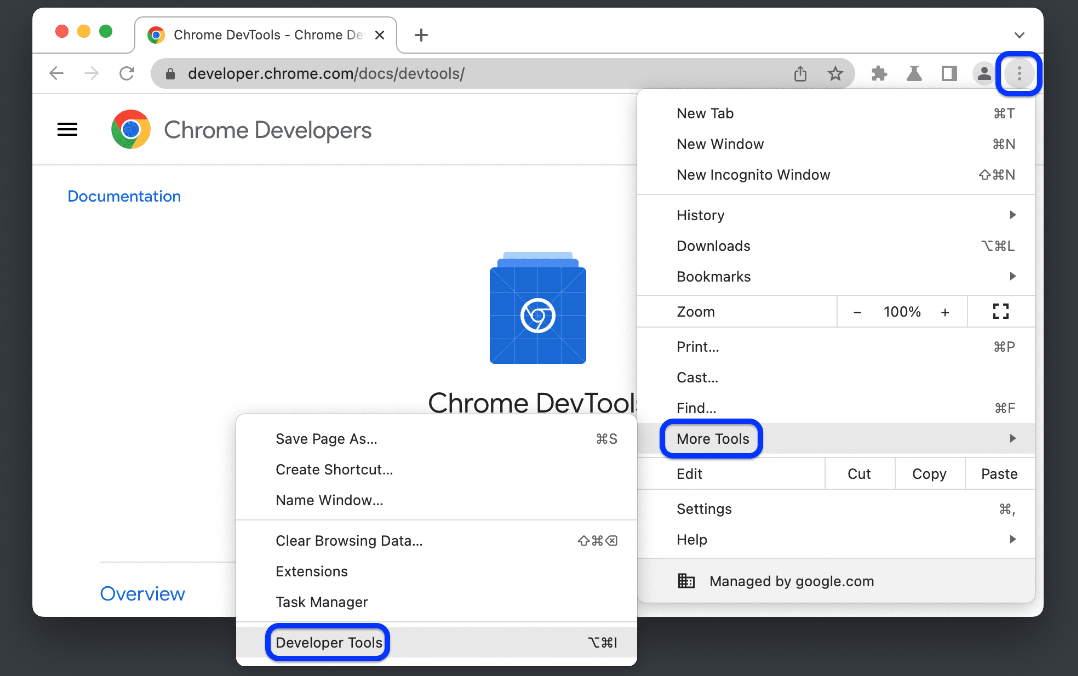Viewport: 1078px width, 676px height.
Task: Decrease zoom with the minus button
Action: pos(857,312)
